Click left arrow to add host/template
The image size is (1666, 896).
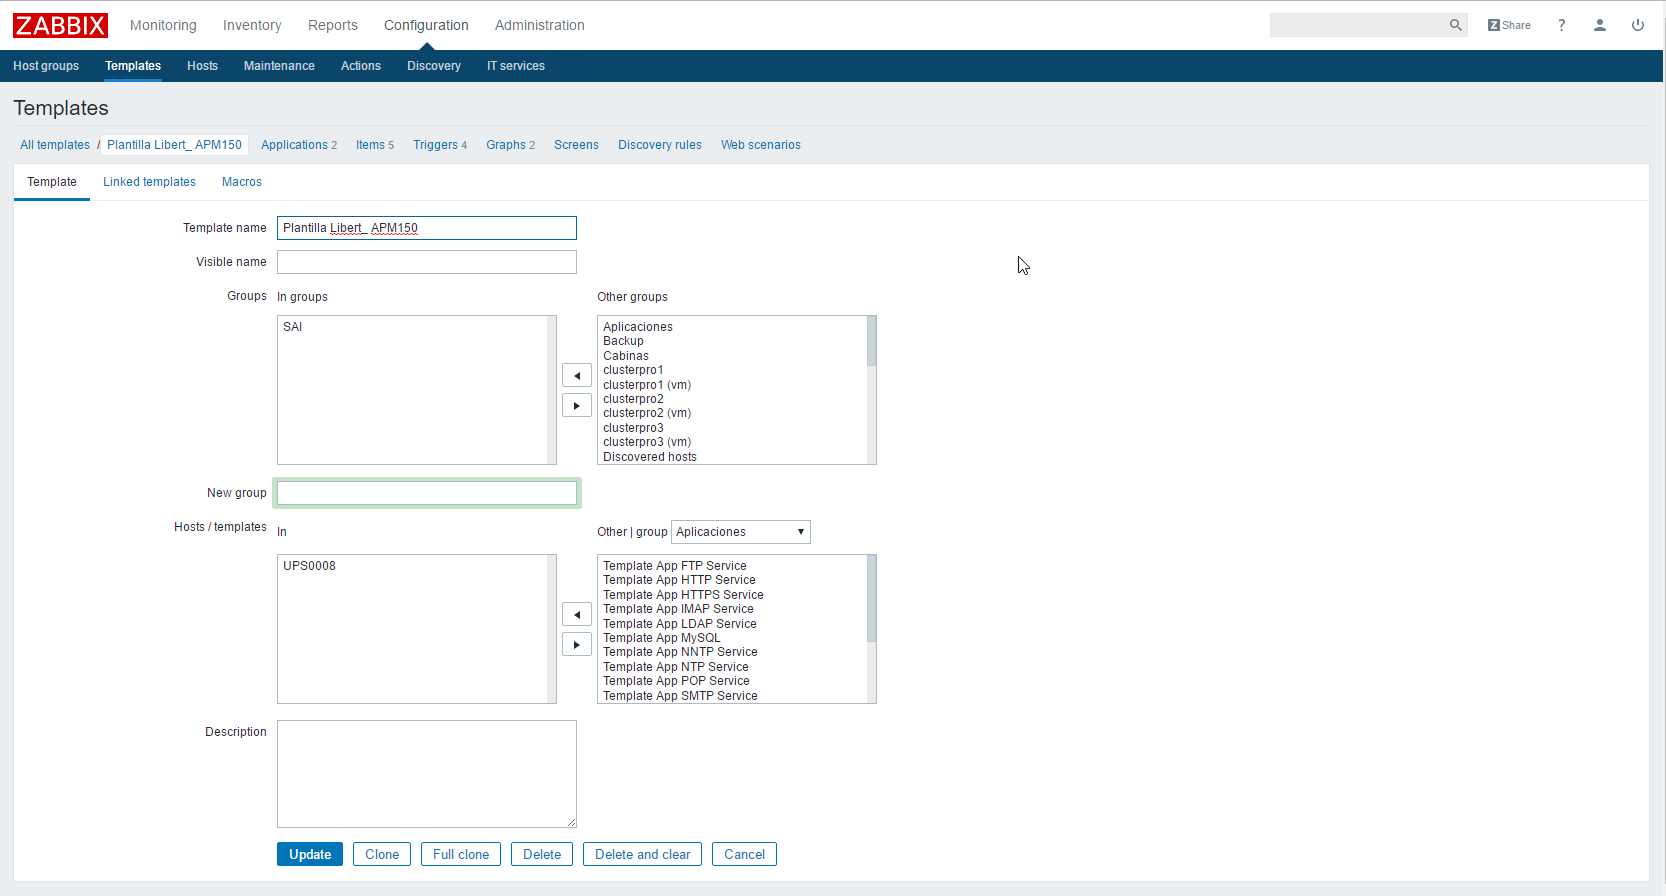click(576, 615)
